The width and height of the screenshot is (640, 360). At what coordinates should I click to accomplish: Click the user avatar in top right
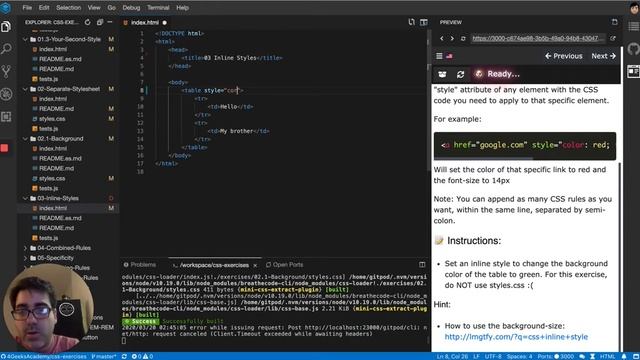point(634,8)
